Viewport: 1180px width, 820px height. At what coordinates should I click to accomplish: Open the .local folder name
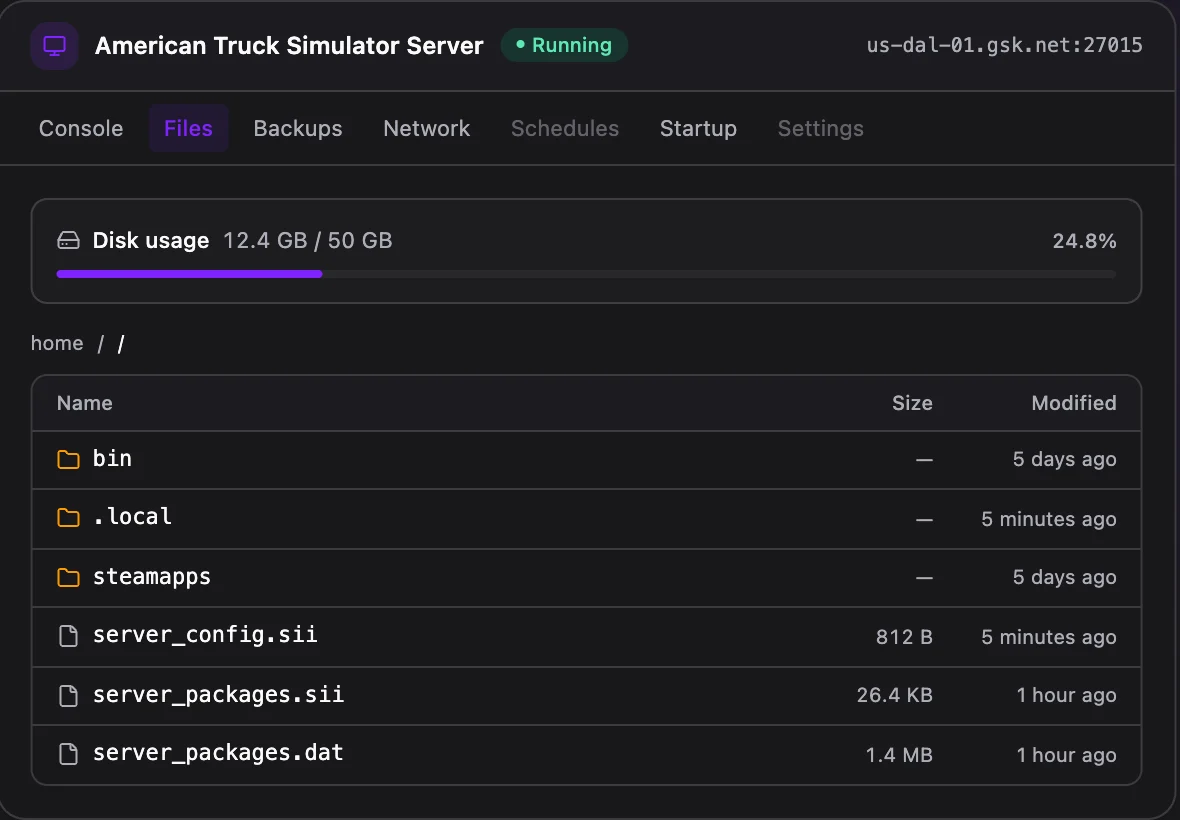click(x=132, y=517)
